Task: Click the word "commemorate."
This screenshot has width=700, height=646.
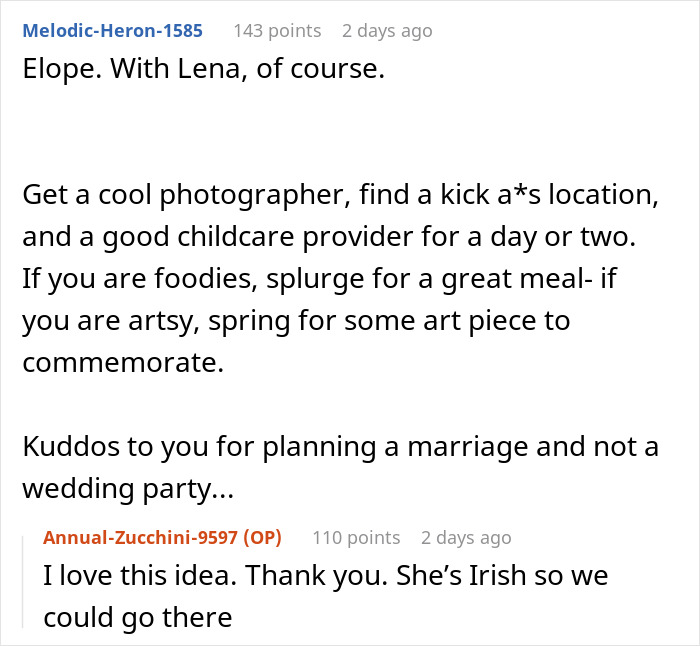Action: [x=123, y=362]
